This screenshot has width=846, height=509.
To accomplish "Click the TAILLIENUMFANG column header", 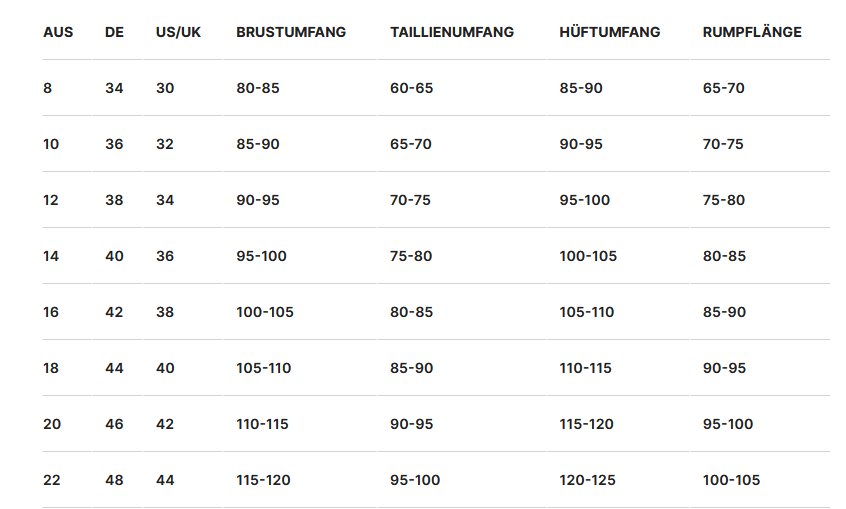I will [452, 32].
